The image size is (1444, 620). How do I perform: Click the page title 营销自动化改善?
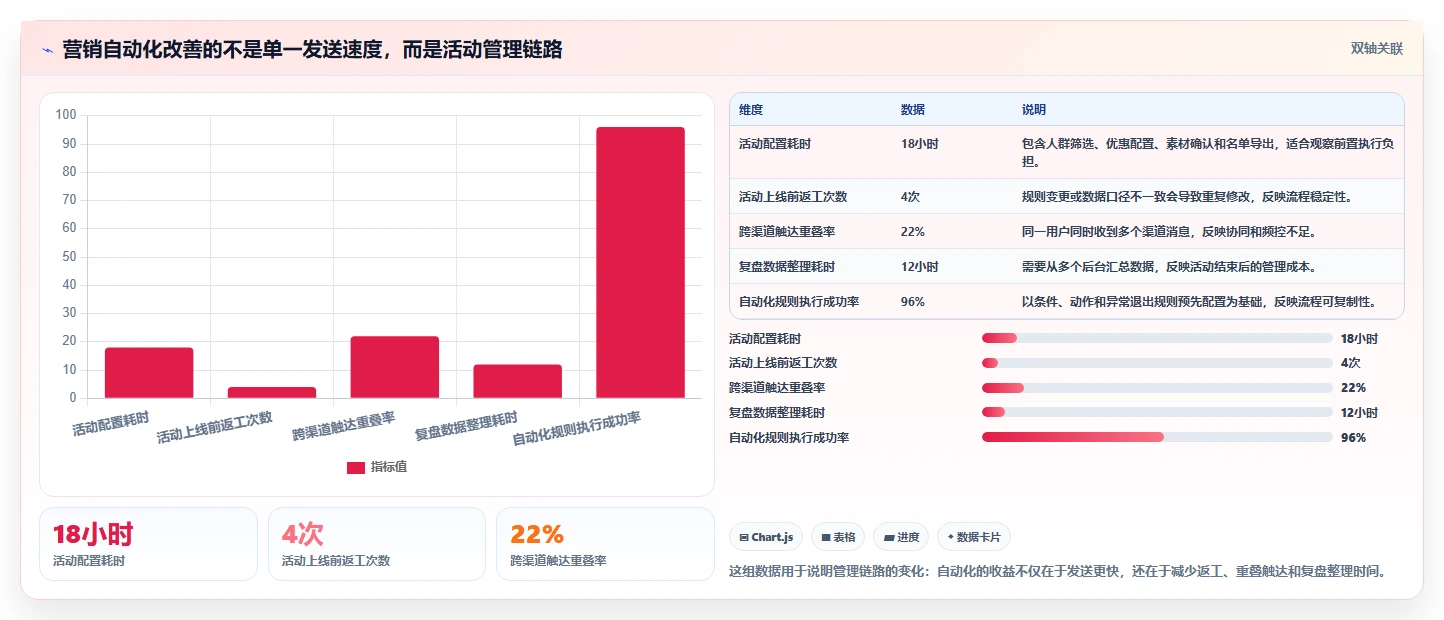(312, 49)
